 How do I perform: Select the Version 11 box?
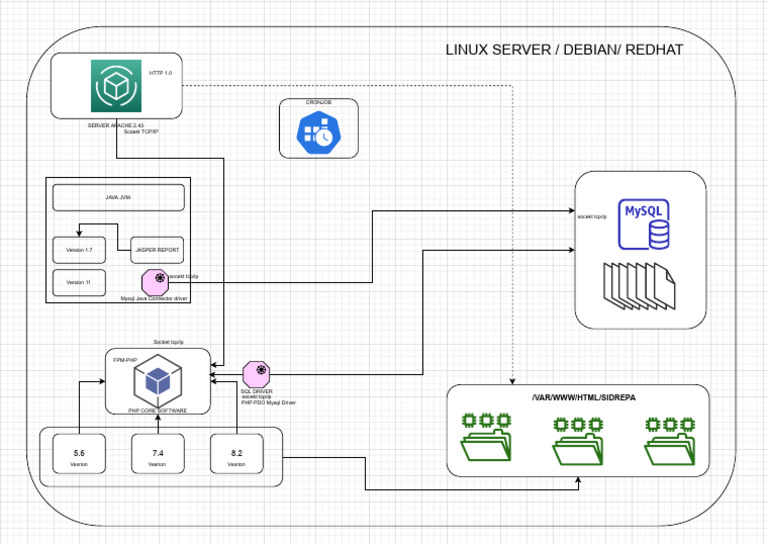point(79,283)
